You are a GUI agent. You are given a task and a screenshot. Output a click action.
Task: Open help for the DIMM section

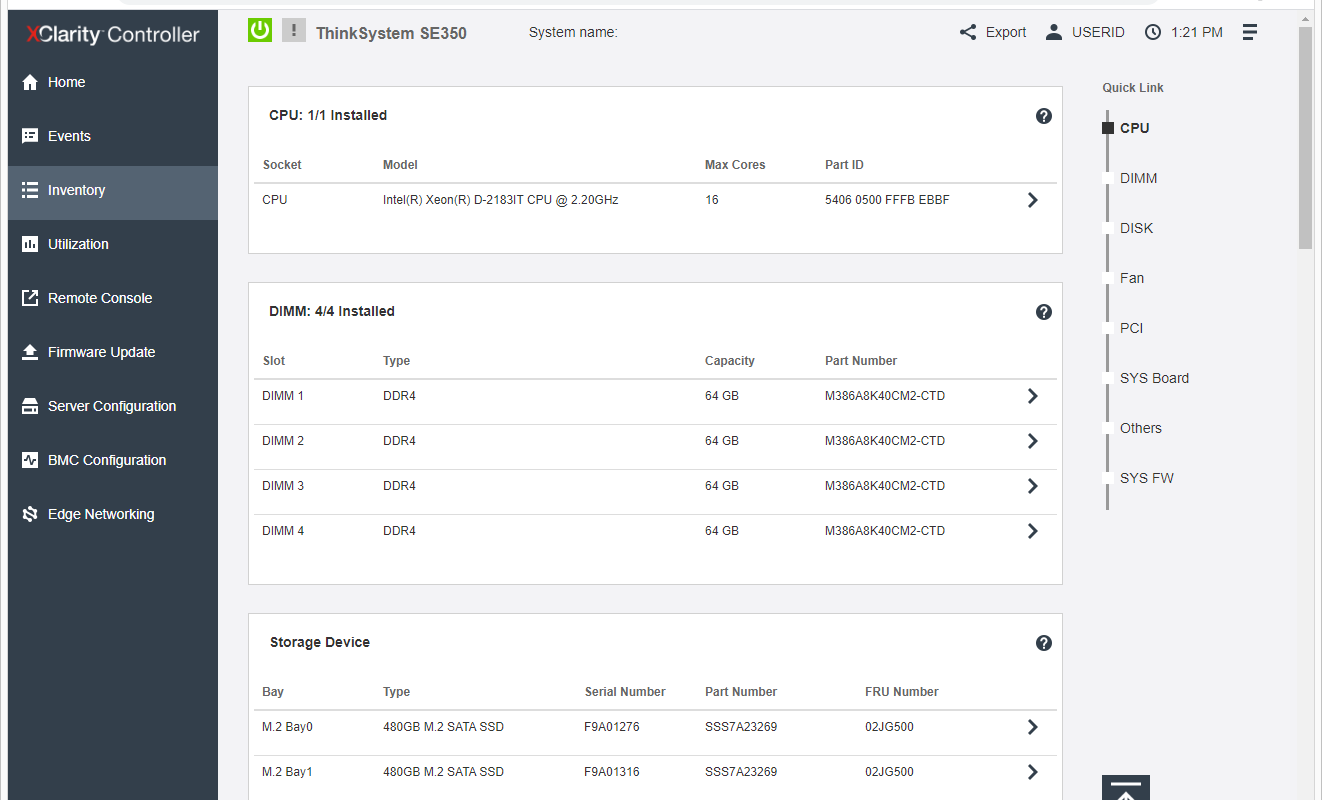tap(1044, 312)
